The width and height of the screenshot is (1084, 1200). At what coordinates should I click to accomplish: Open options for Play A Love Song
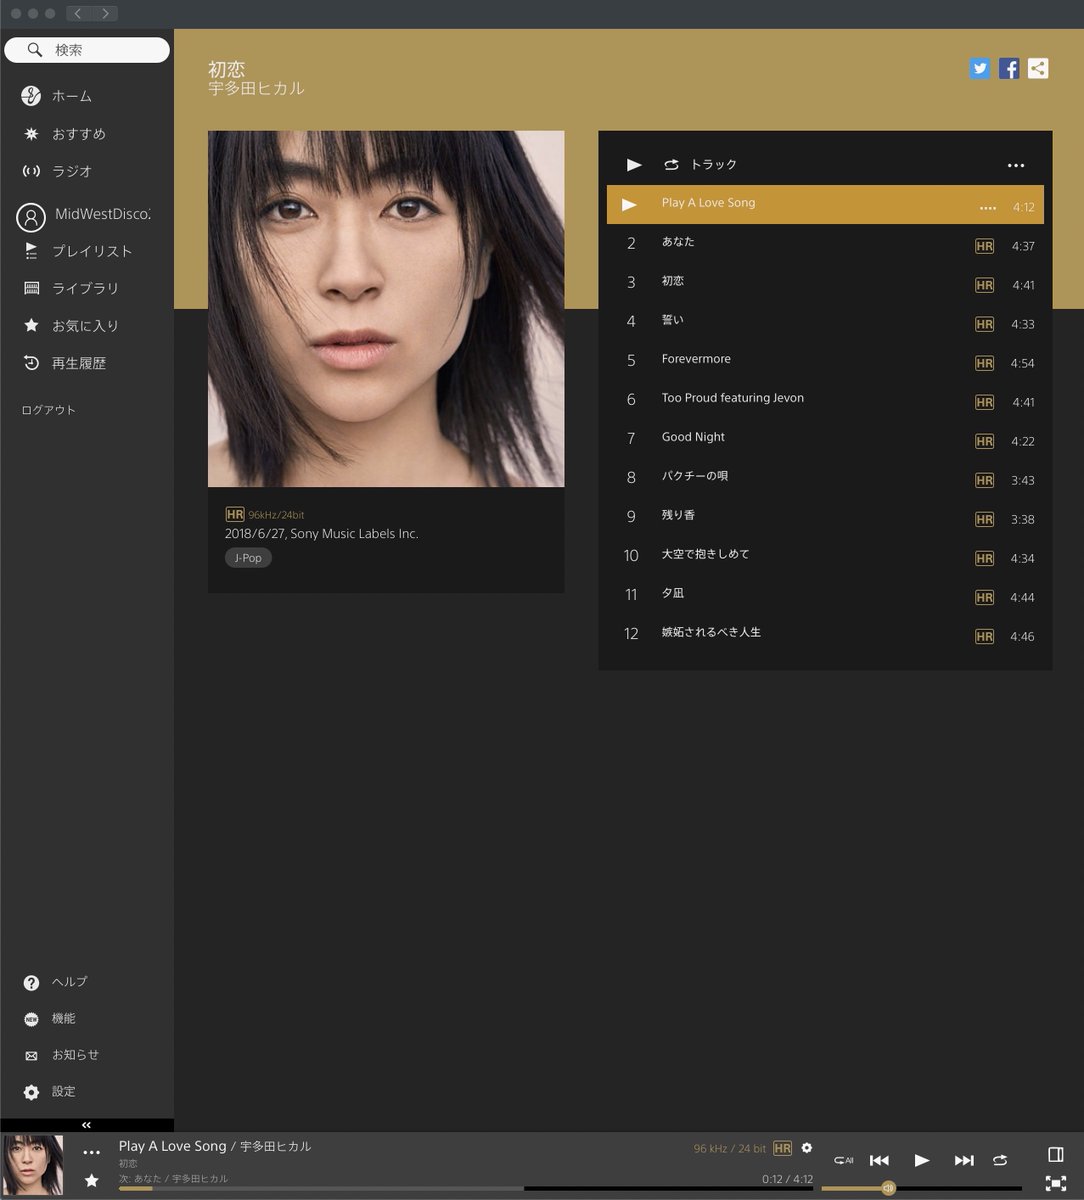coord(988,208)
